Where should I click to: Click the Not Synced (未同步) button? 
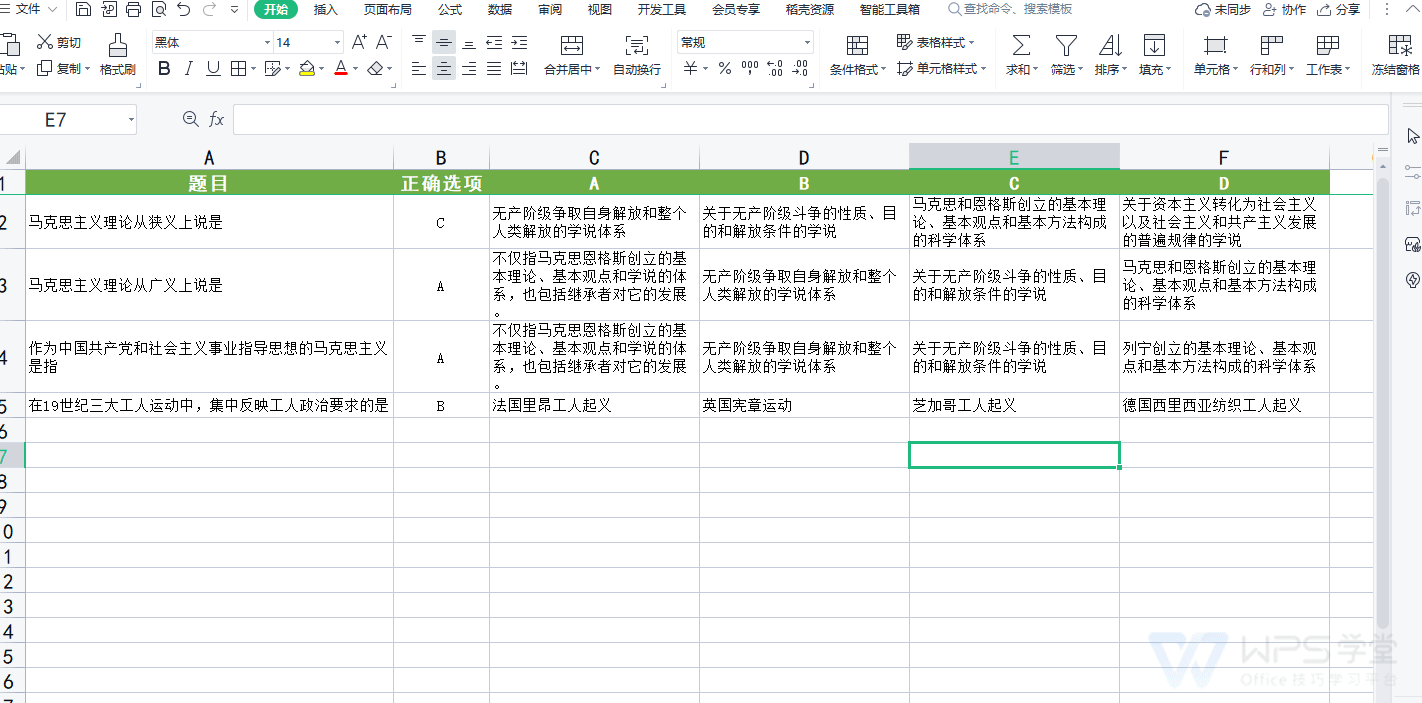click(1223, 9)
